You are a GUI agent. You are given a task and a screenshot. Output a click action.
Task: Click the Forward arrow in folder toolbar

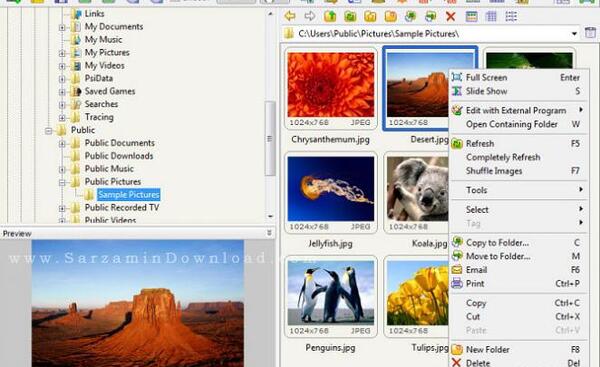click(310, 16)
